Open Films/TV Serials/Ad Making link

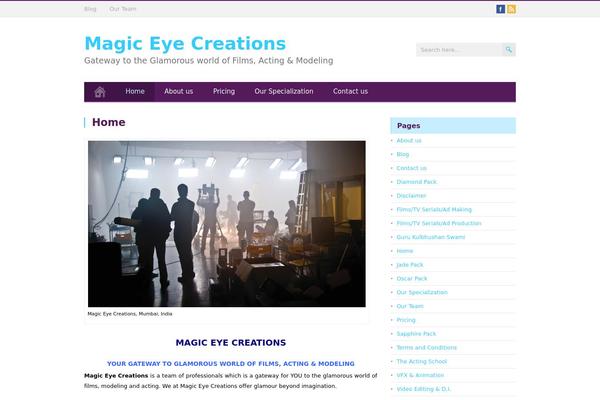pyautogui.click(x=434, y=209)
